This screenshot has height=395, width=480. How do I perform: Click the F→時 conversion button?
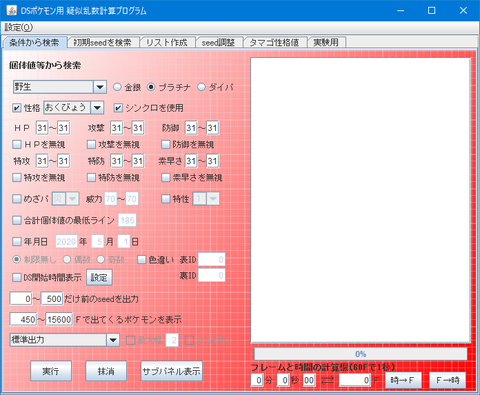(448, 380)
